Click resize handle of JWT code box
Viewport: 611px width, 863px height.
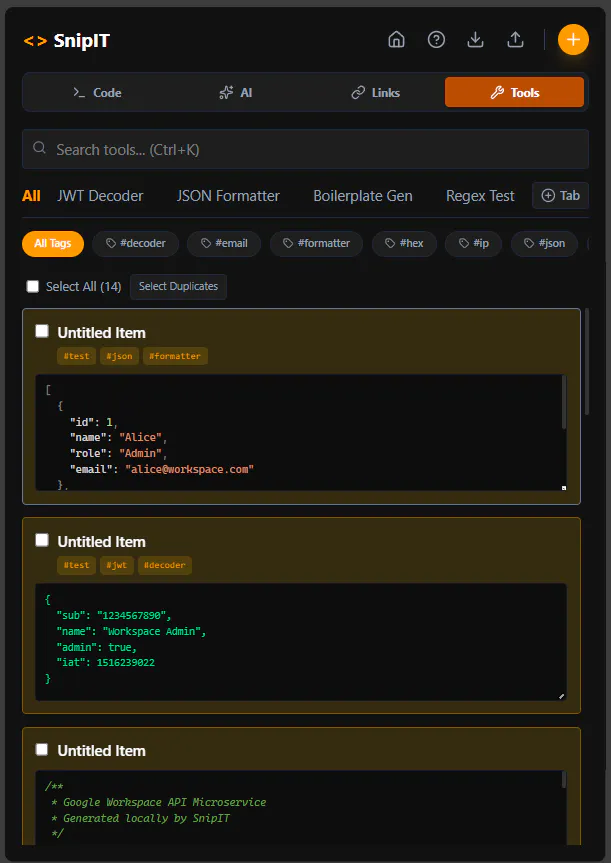(x=561, y=696)
